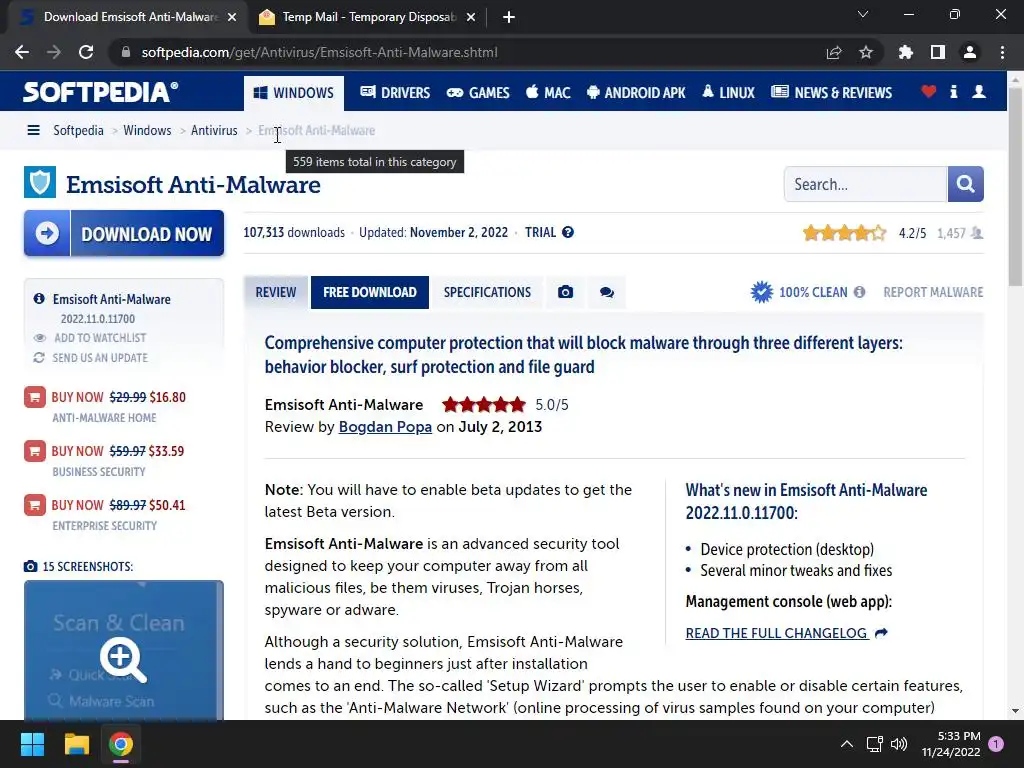Open a new browser tab

pyautogui.click(x=509, y=17)
